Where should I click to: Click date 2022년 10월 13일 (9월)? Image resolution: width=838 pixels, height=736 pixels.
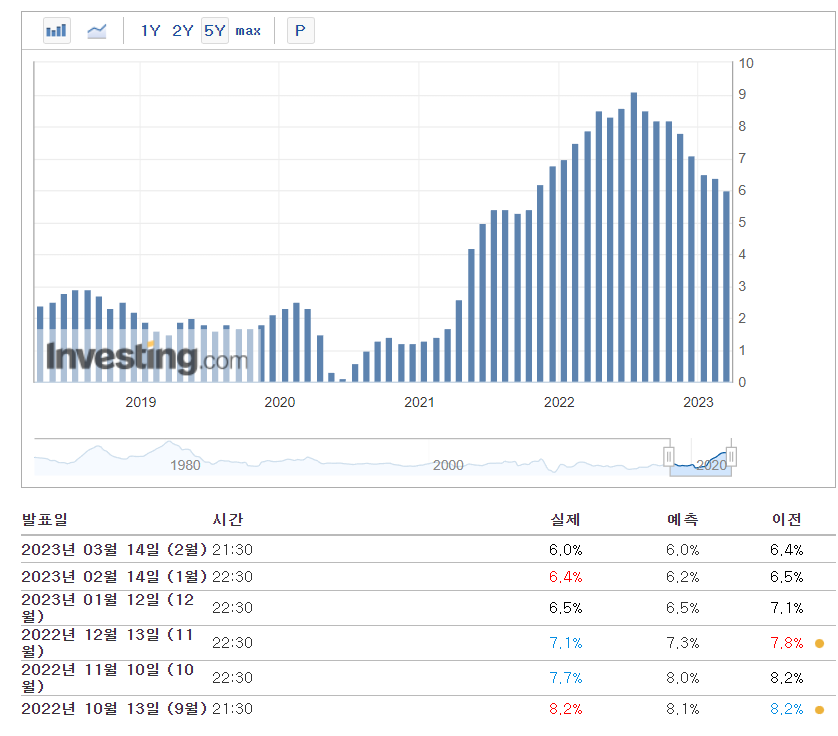[114, 709]
